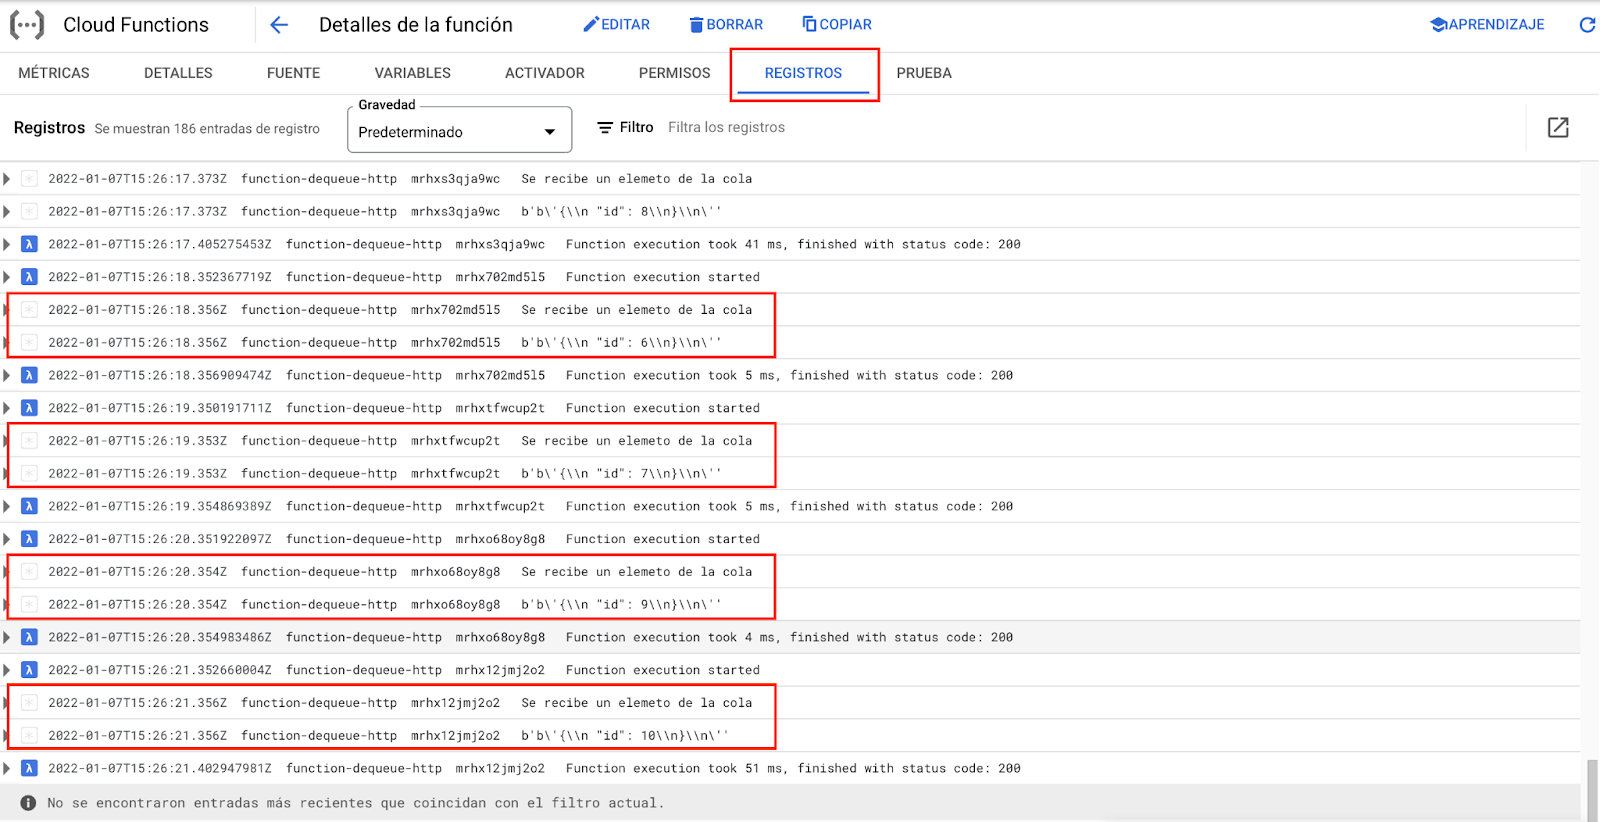The image size is (1600, 822).
Task: Expand the 15:26:18.352 execution started log
Action: pyautogui.click(x=7, y=277)
